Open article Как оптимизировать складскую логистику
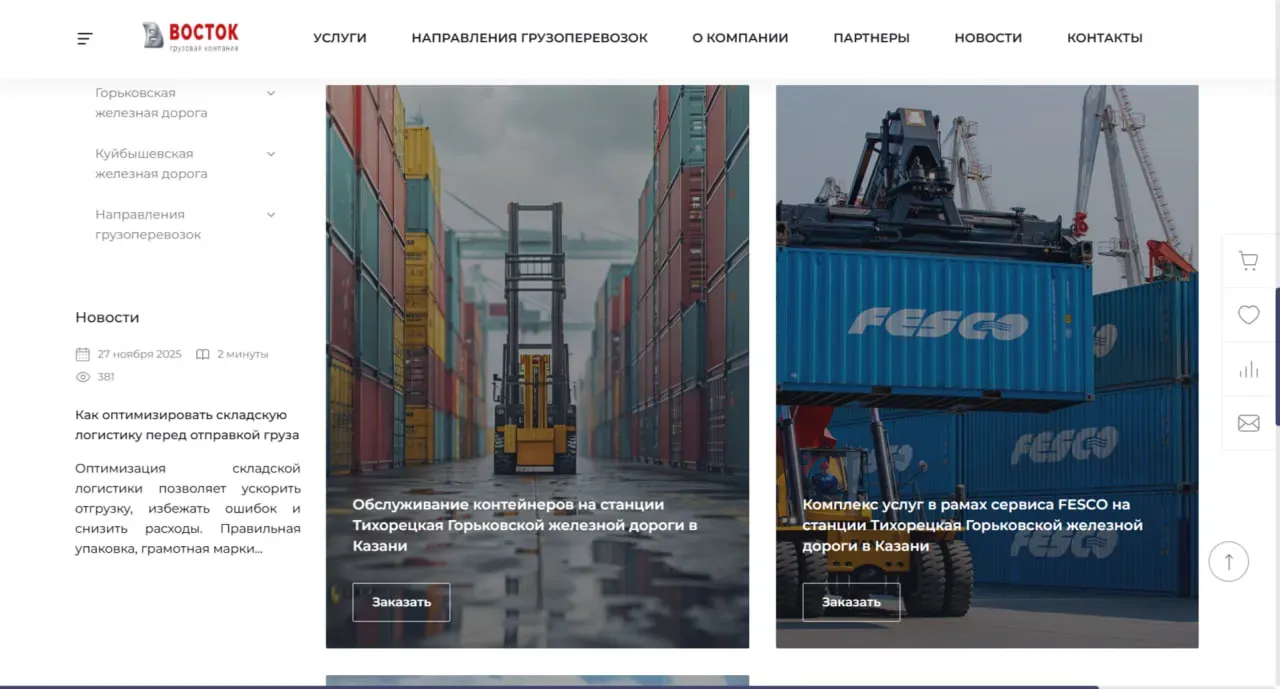 pyautogui.click(x=187, y=425)
